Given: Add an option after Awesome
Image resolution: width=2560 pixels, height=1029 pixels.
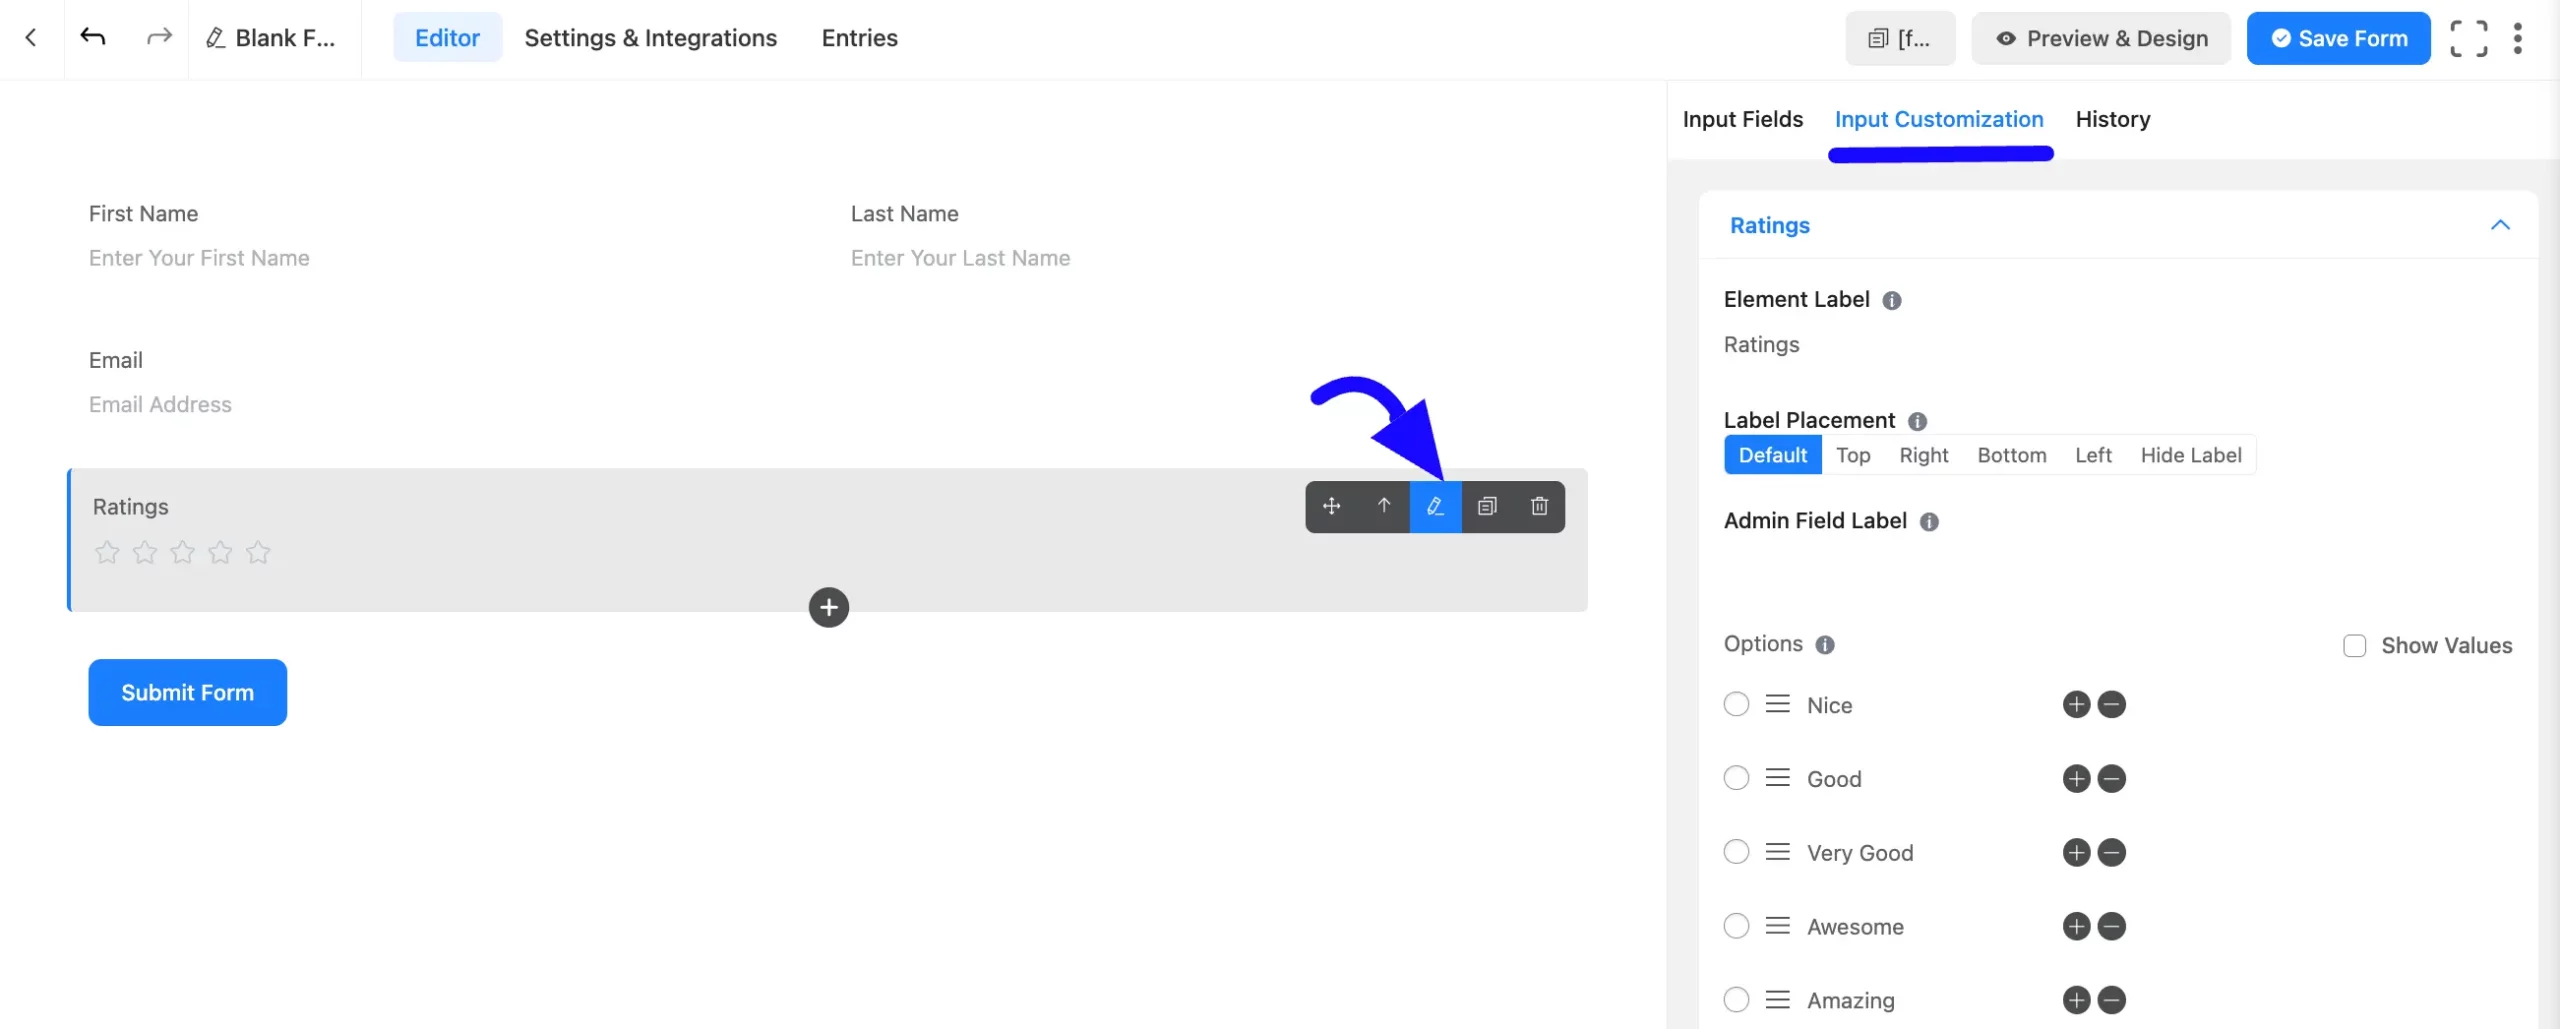Looking at the screenshot, I should click(x=2076, y=927).
